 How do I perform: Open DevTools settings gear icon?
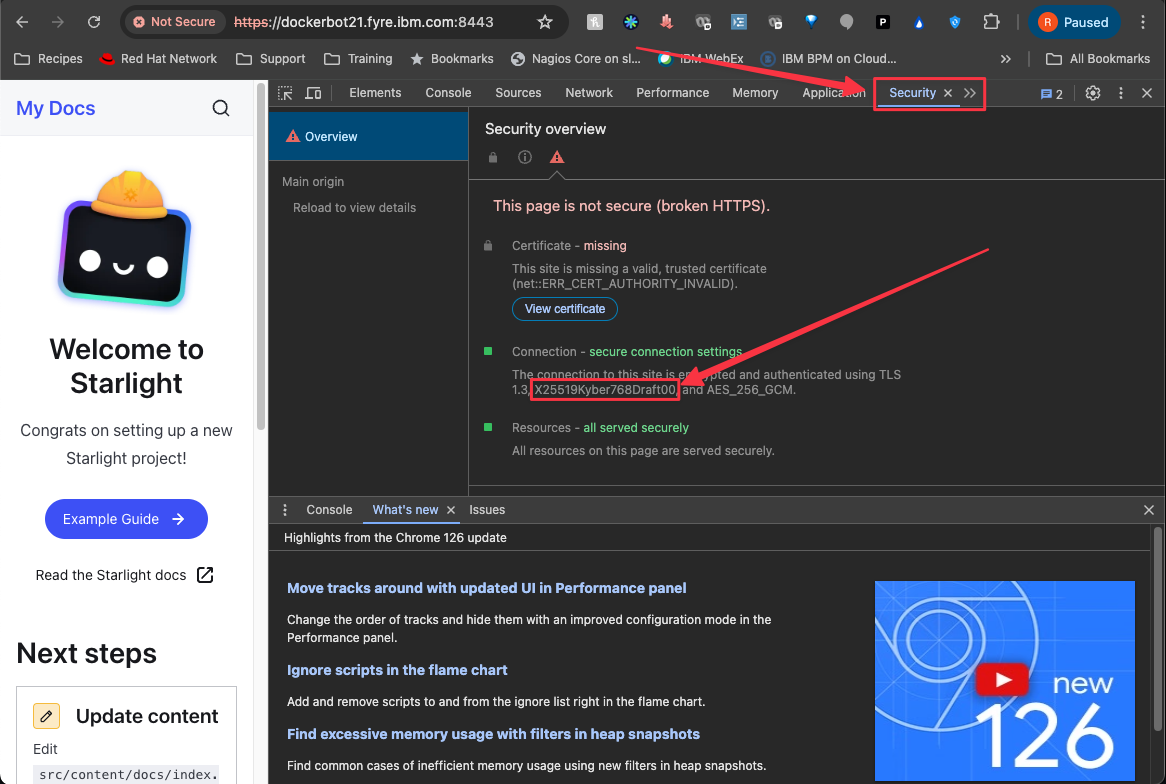[1093, 93]
